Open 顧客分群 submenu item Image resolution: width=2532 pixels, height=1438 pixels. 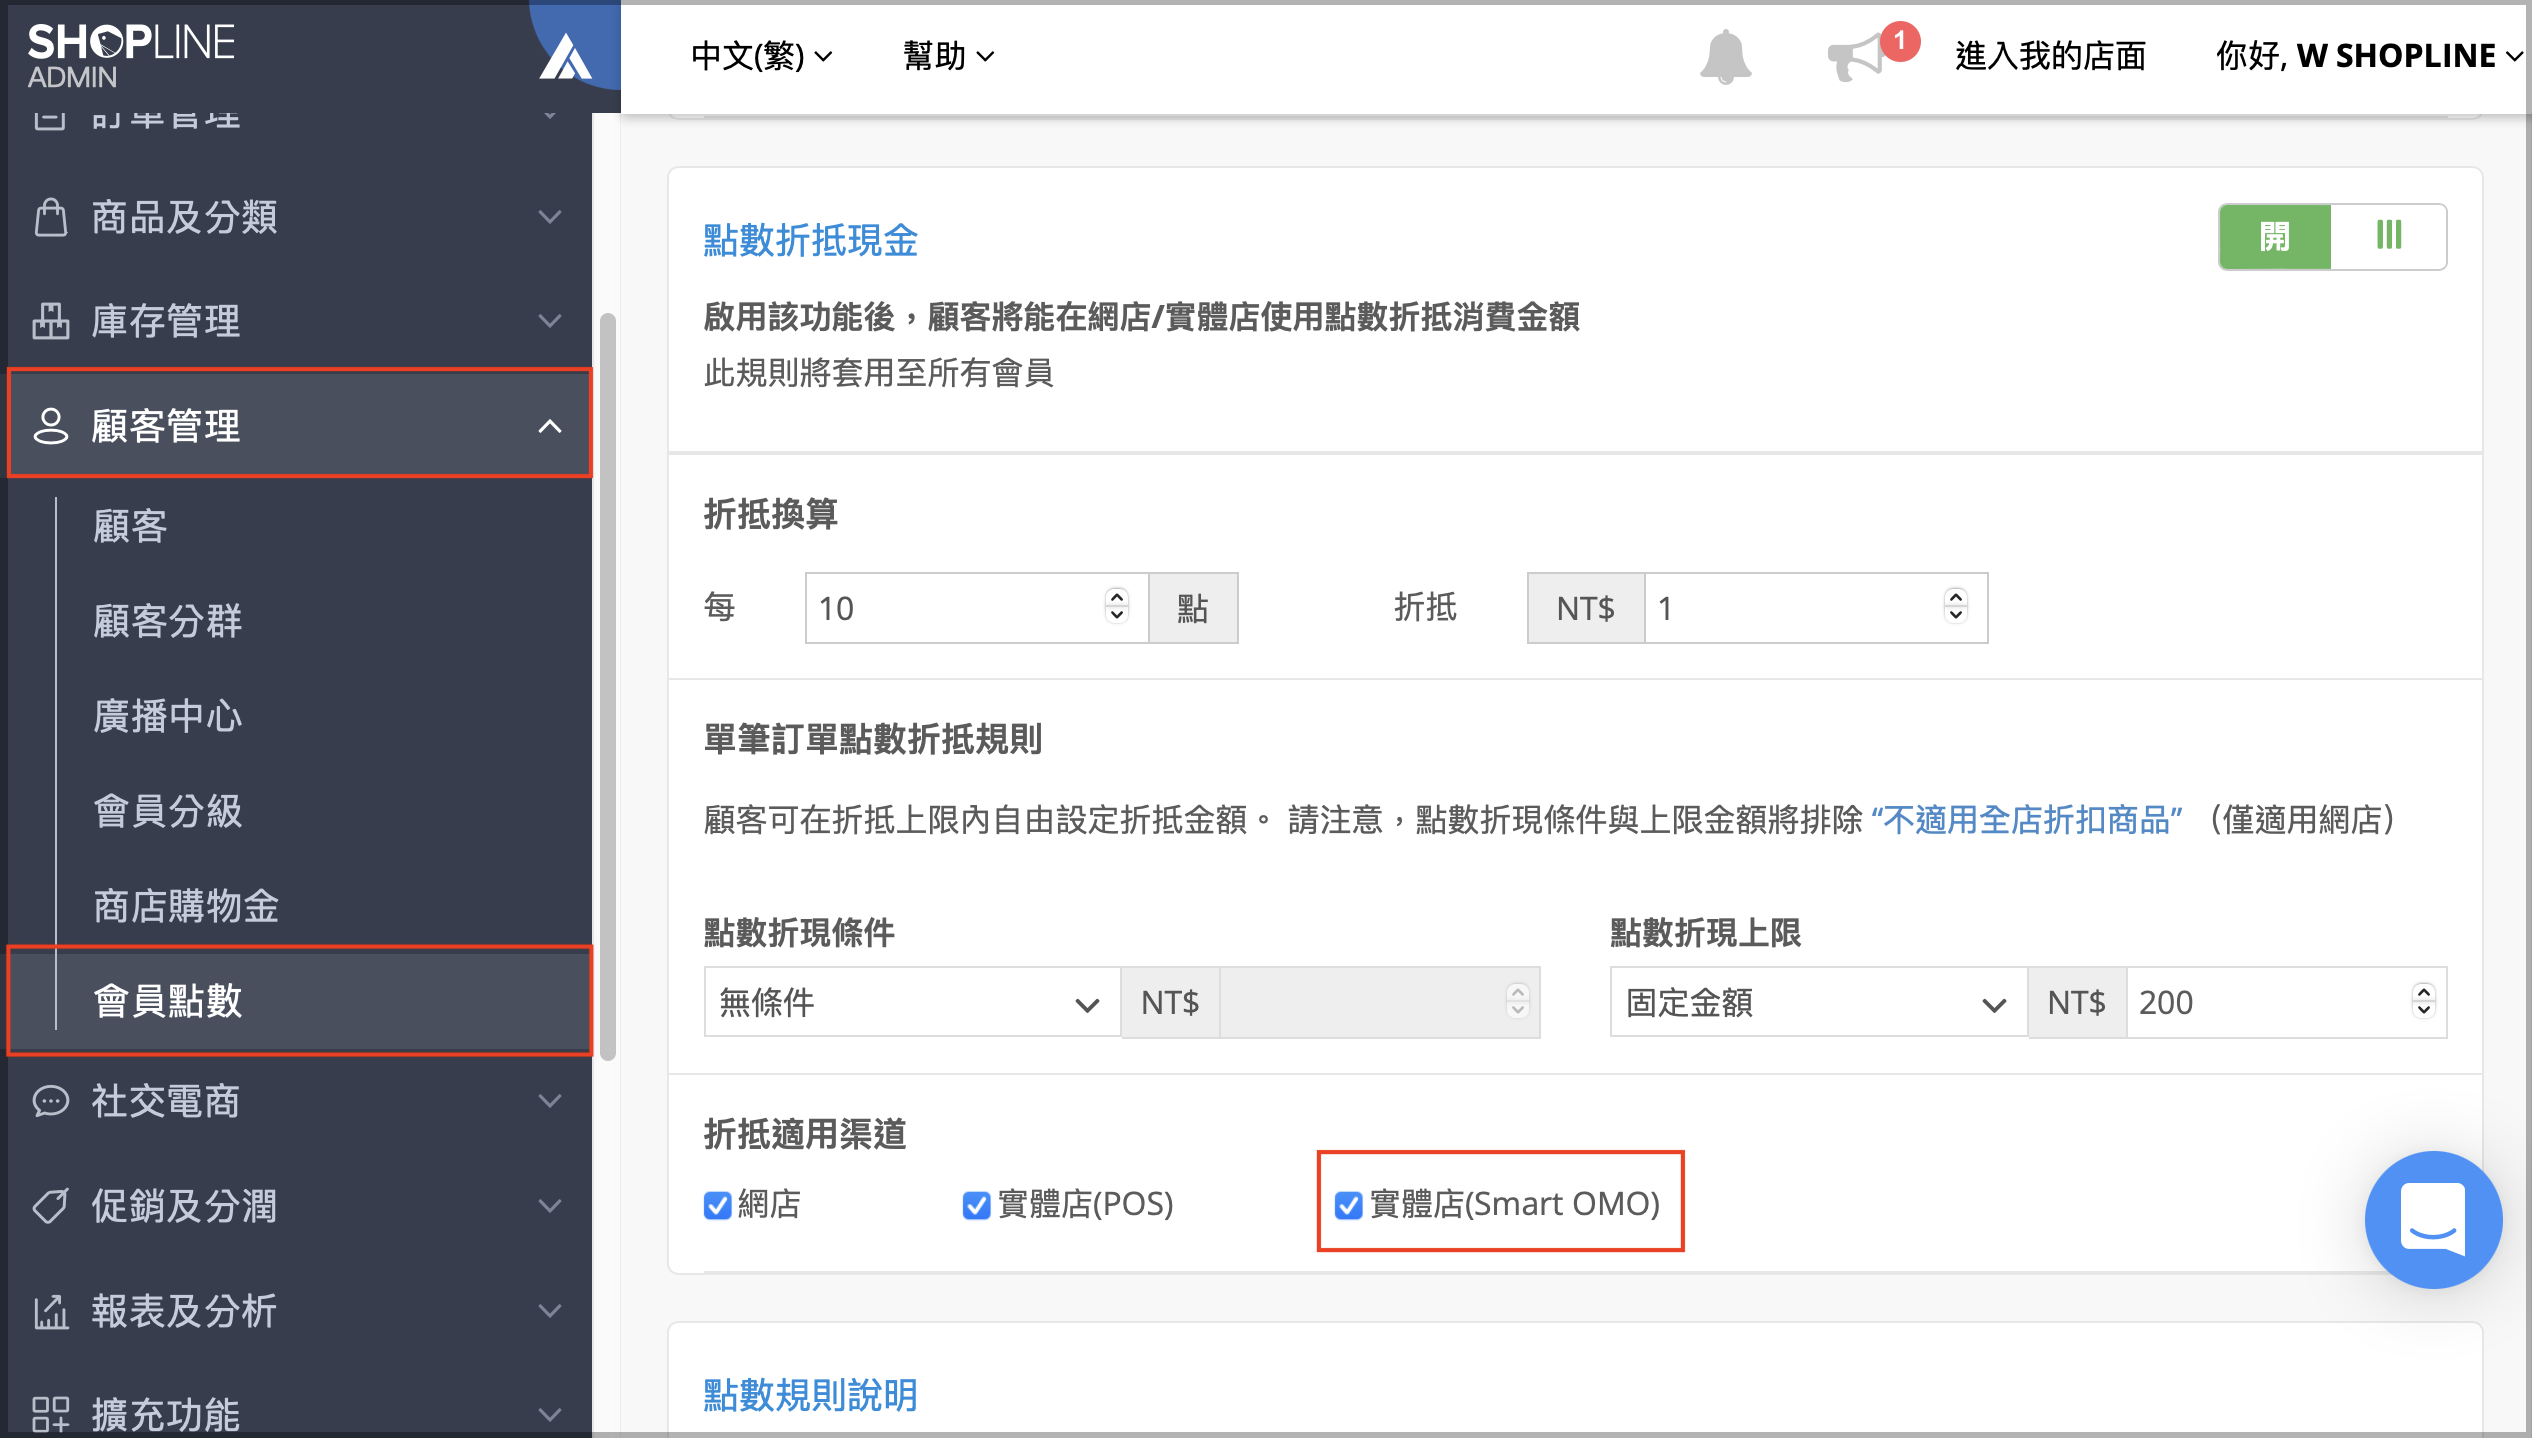168,621
